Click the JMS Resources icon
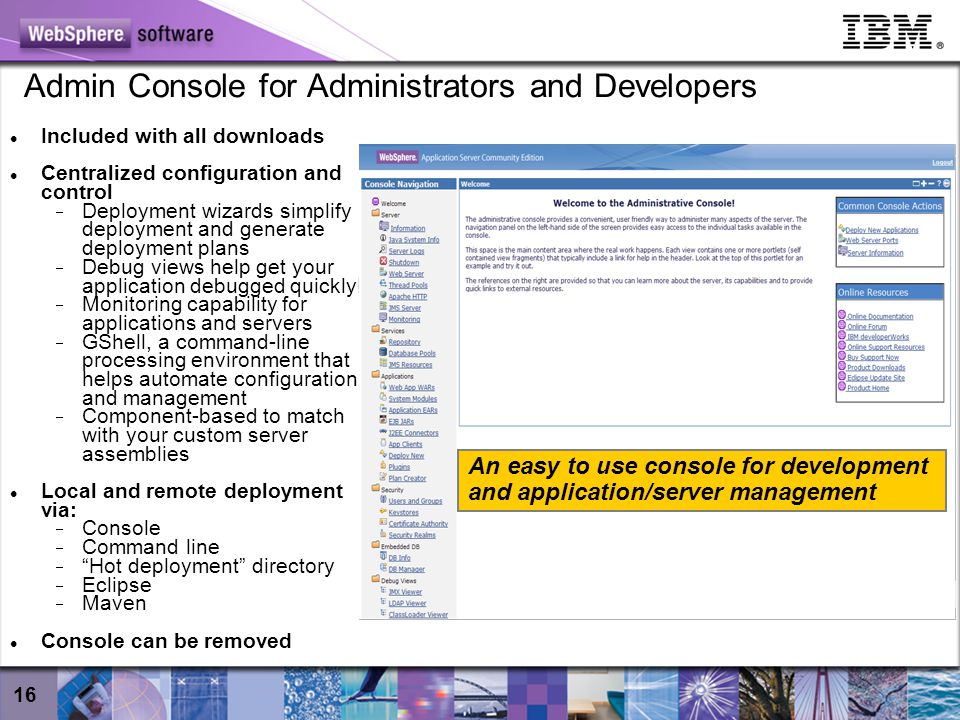Image resolution: width=960 pixels, height=720 pixels. (x=383, y=364)
